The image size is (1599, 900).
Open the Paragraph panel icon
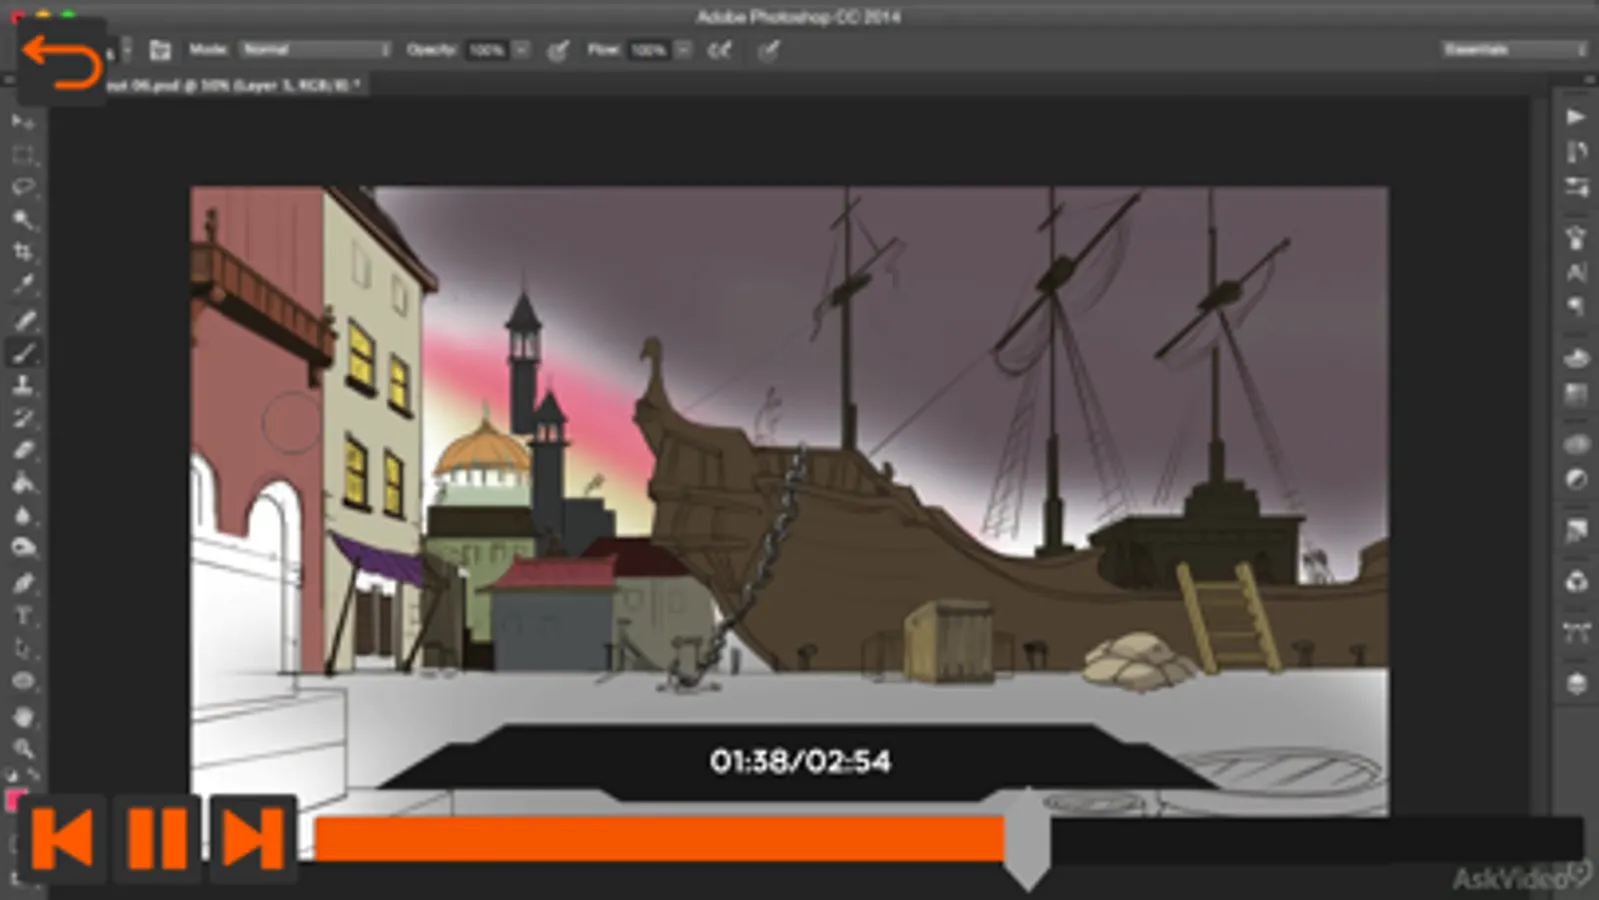point(1576,306)
